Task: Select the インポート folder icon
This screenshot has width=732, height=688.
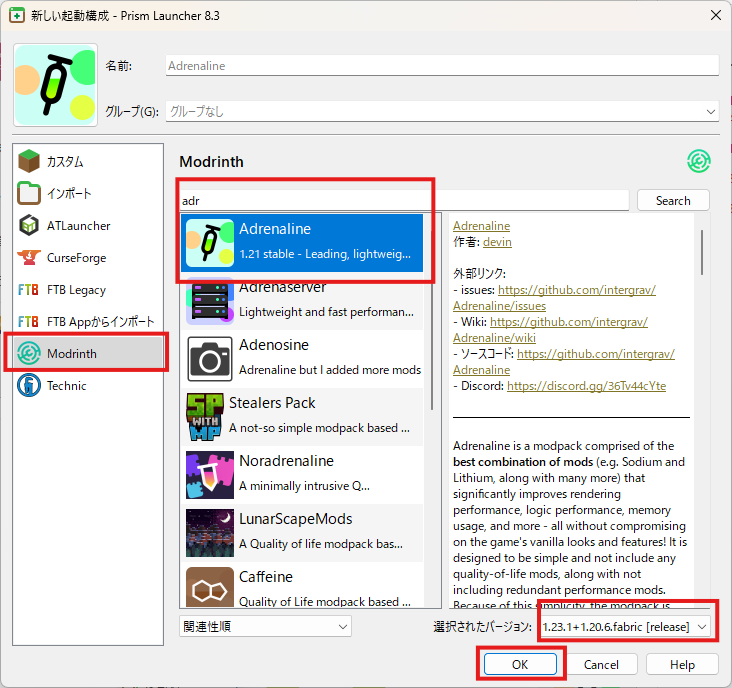Action: point(29,193)
